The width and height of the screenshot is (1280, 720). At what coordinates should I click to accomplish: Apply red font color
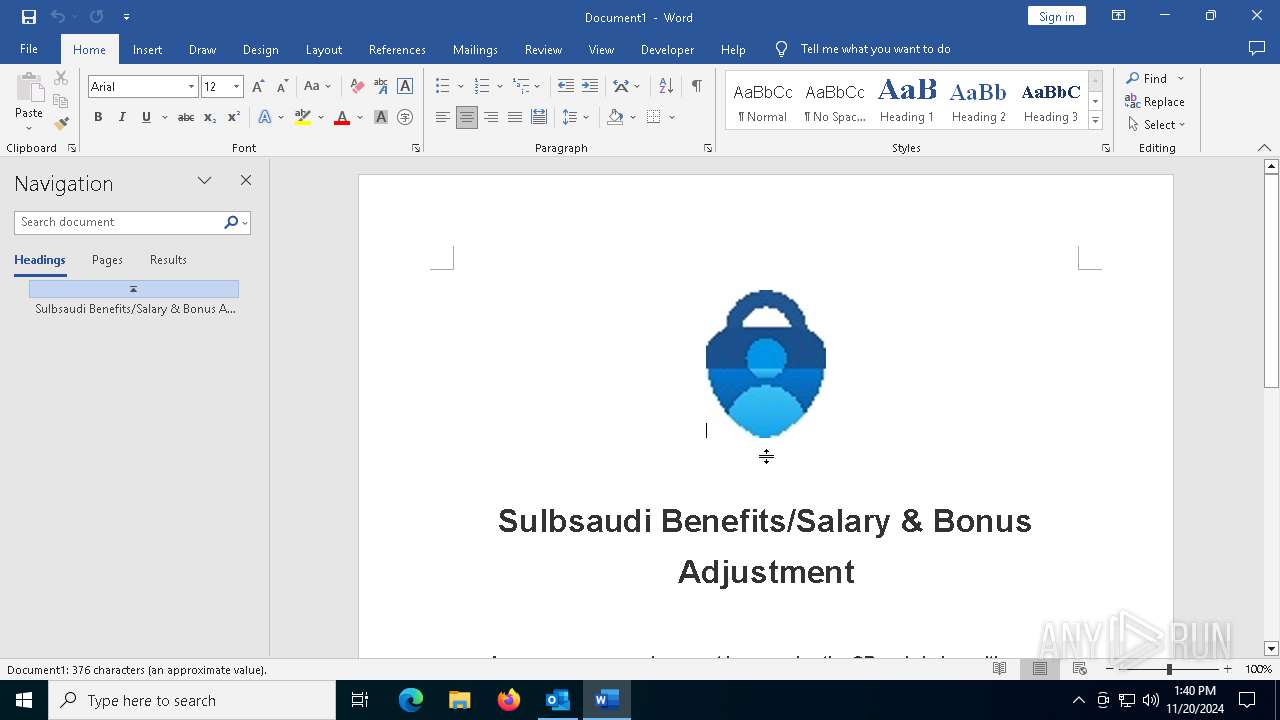pyautogui.click(x=342, y=117)
